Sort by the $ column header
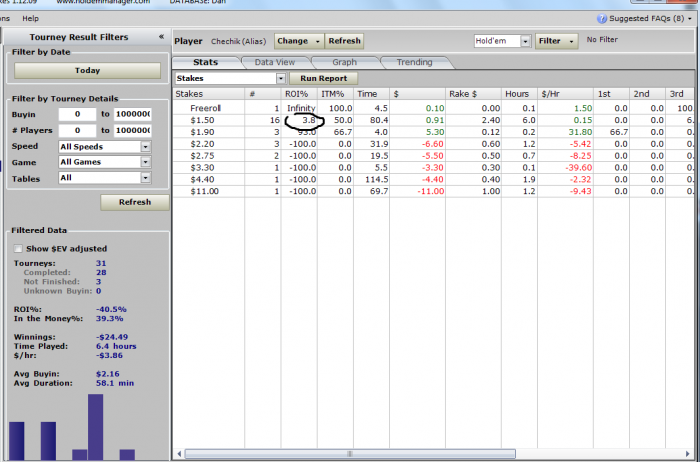Viewport: 700px width, 462px height. [x=417, y=94]
